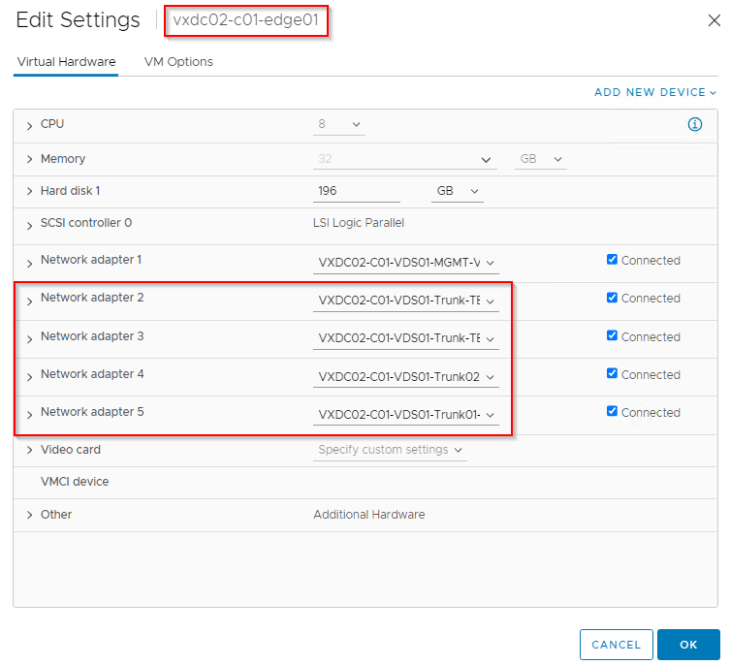Viewport: 730px width, 665px height.
Task: Select the Virtual Hardware tab
Action: tap(66, 61)
